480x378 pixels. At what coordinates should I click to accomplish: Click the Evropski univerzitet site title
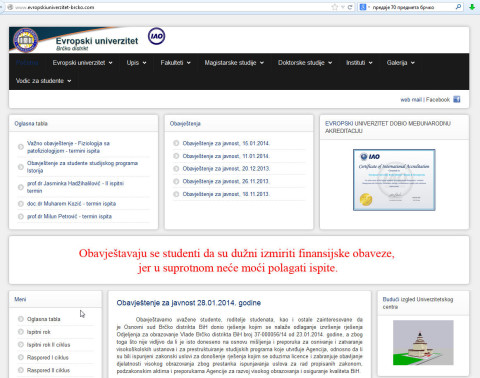click(97, 41)
